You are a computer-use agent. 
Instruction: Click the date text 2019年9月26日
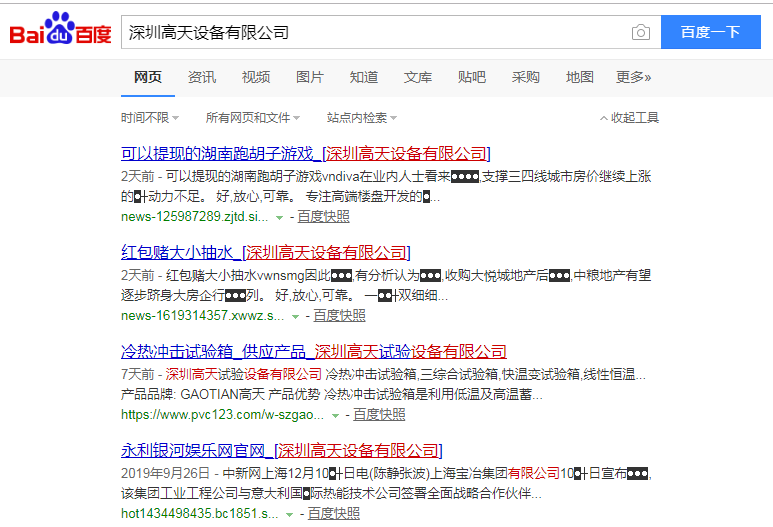click(x=166, y=474)
